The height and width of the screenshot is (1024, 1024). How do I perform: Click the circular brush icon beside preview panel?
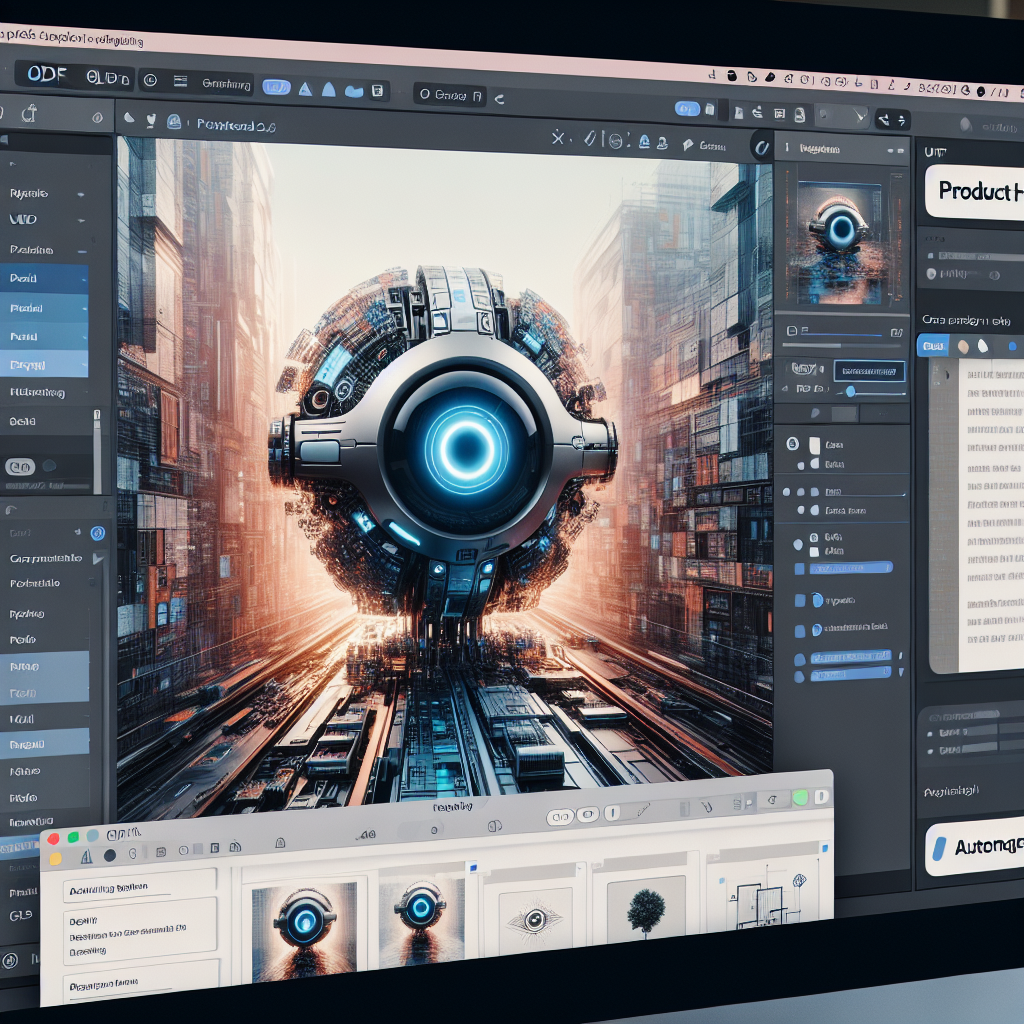click(762, 145)
